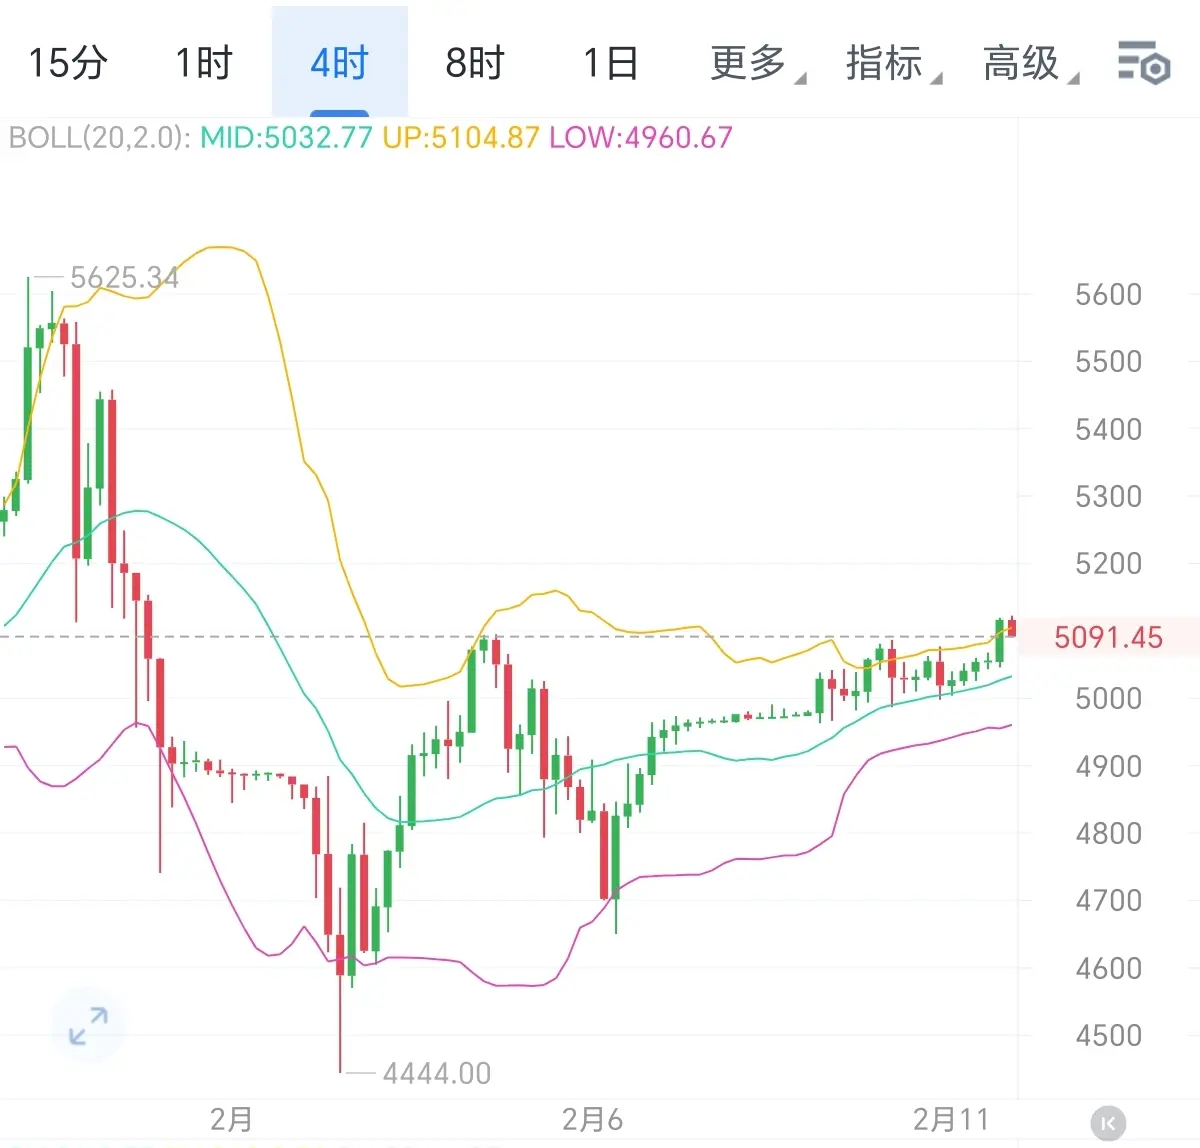The width and height of the screenshot is (1200, 1148).
Task: Click the 4700 price axis label
Action: click(1108, 900)
